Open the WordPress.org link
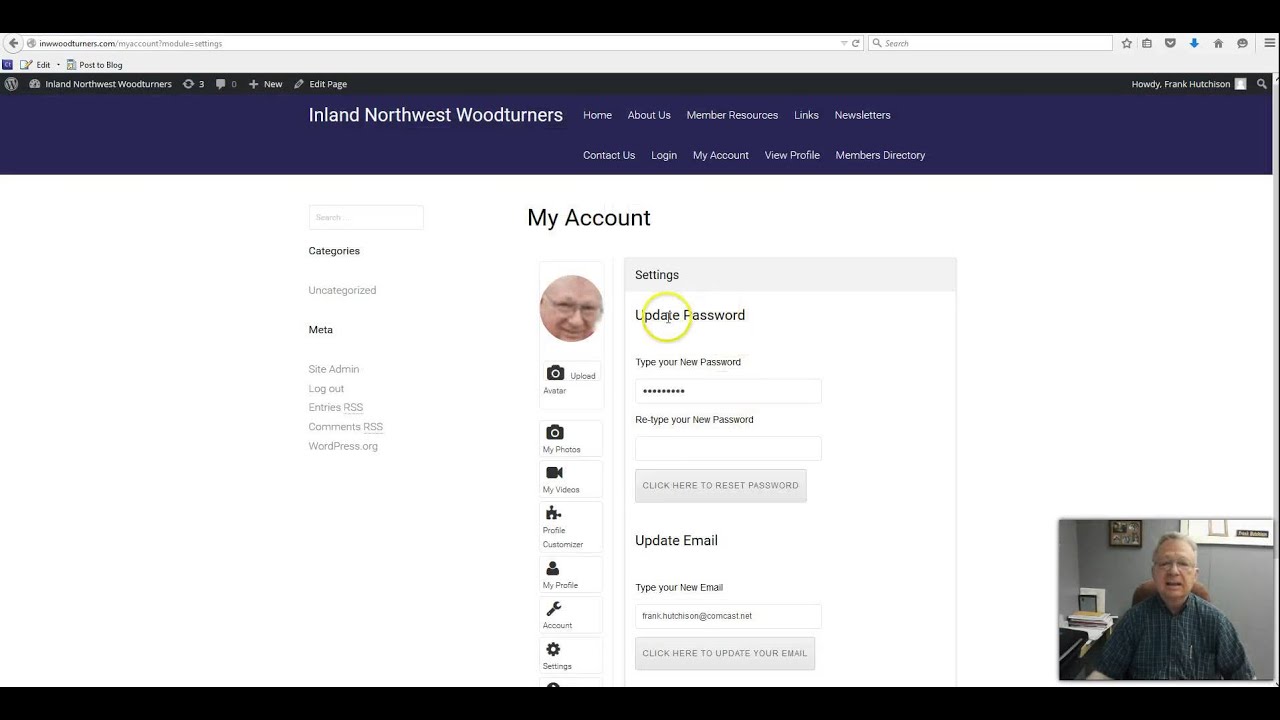 point(343,446)
